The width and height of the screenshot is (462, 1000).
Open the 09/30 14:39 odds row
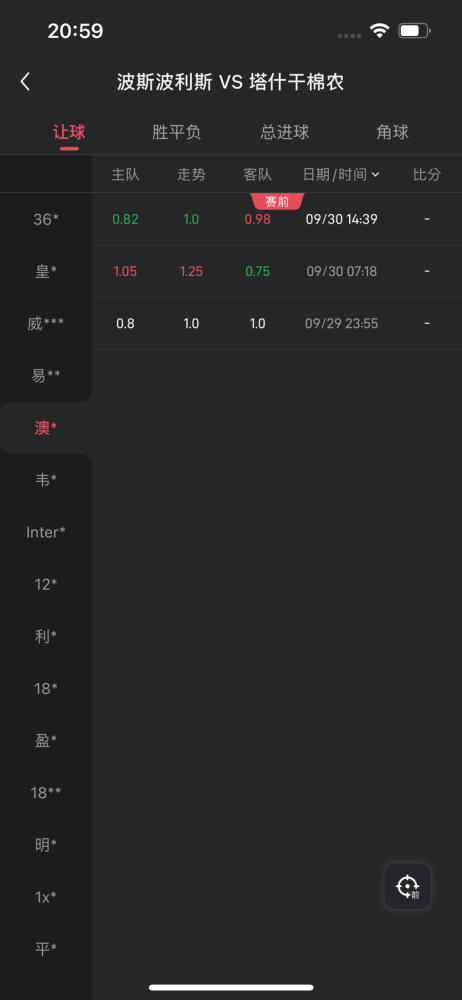(x=277, y=219)
